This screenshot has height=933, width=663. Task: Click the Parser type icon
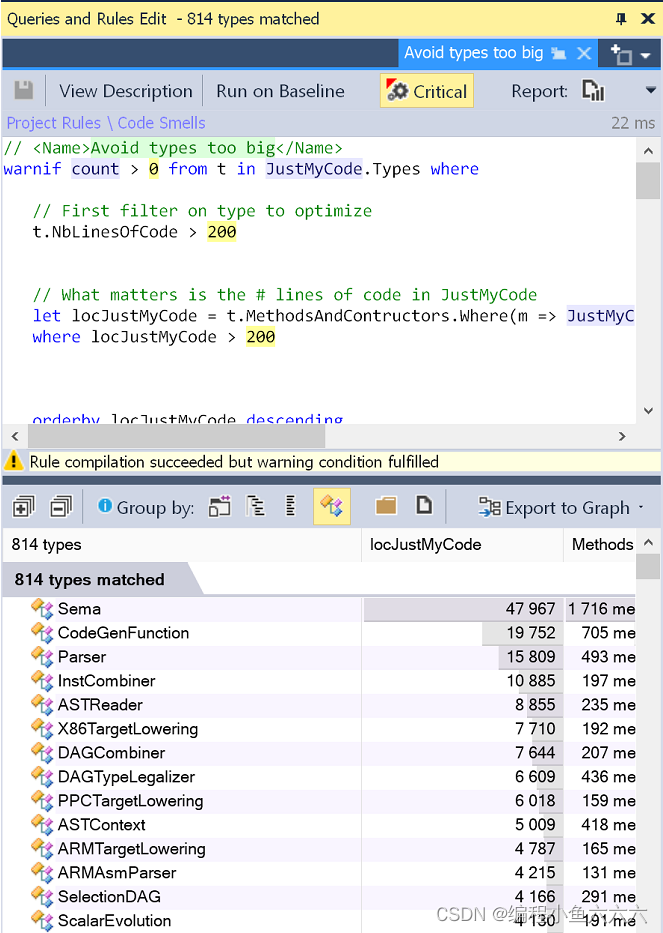click(42, 657)
